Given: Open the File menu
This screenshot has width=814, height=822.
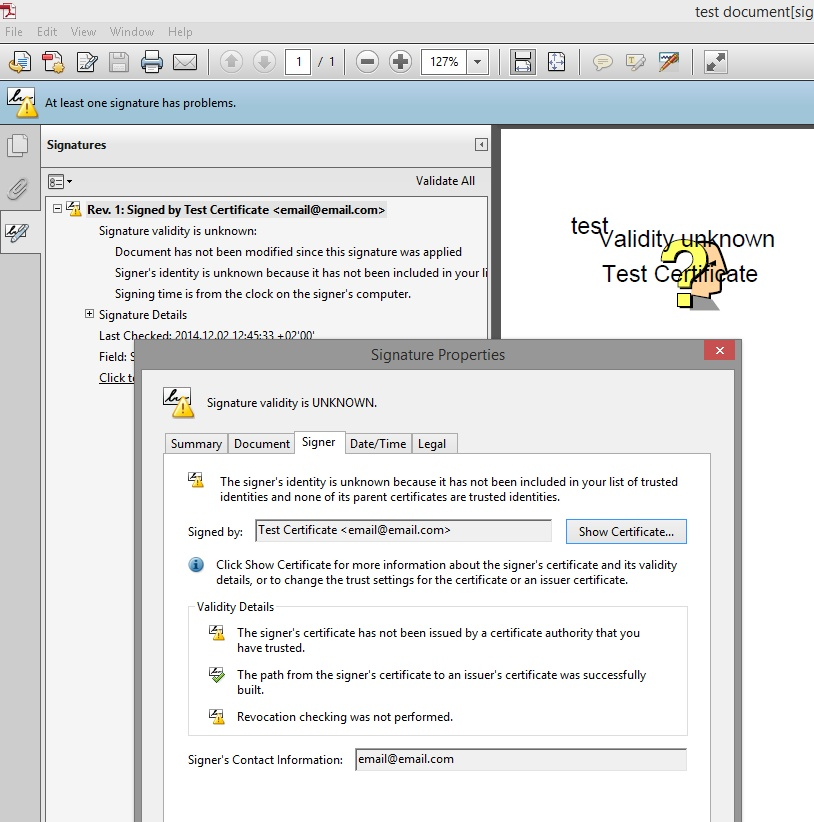Looking at the screenshot, I should pos(14,32).
